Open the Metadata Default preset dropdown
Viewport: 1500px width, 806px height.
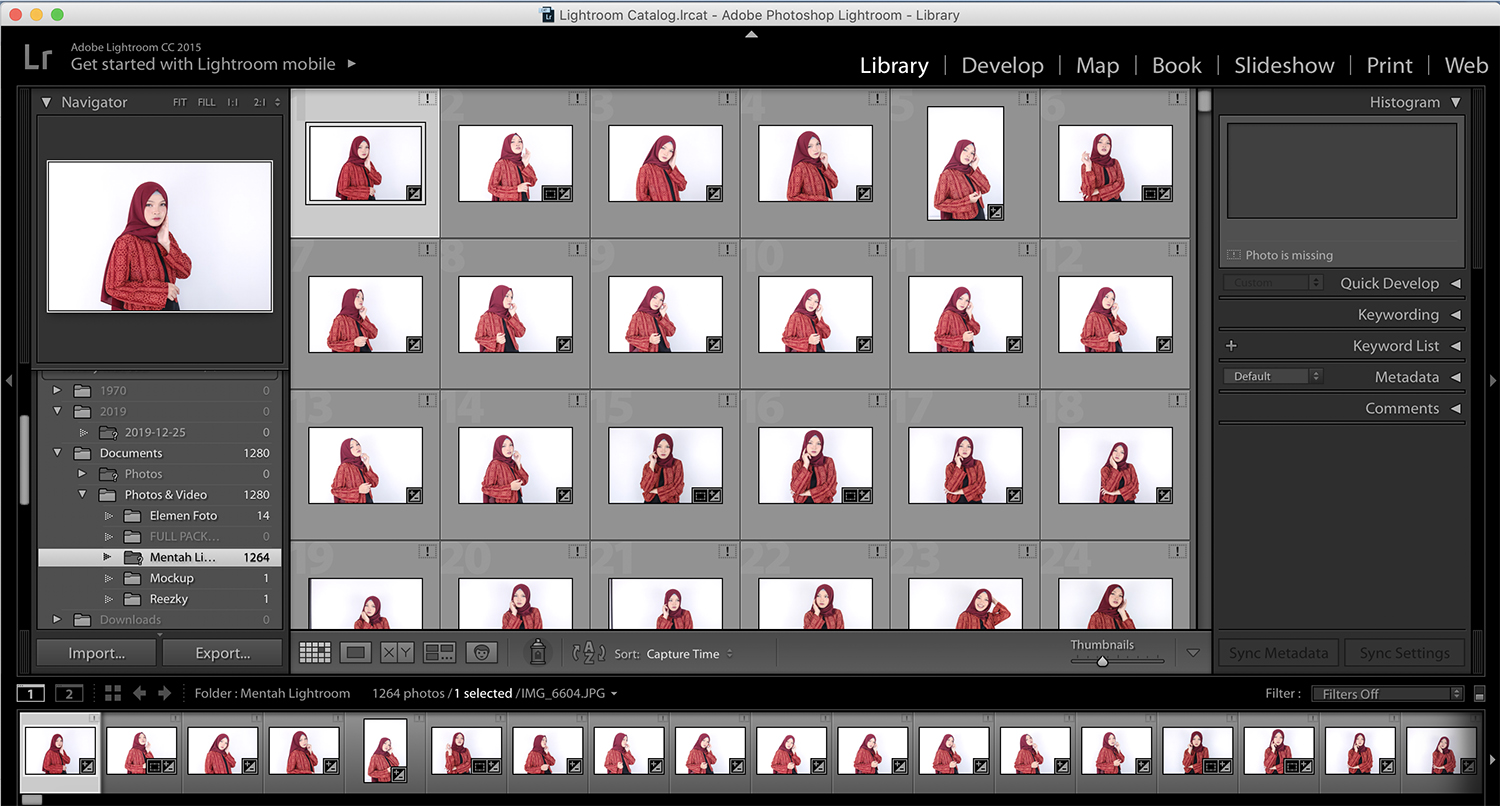point(1272,377)
